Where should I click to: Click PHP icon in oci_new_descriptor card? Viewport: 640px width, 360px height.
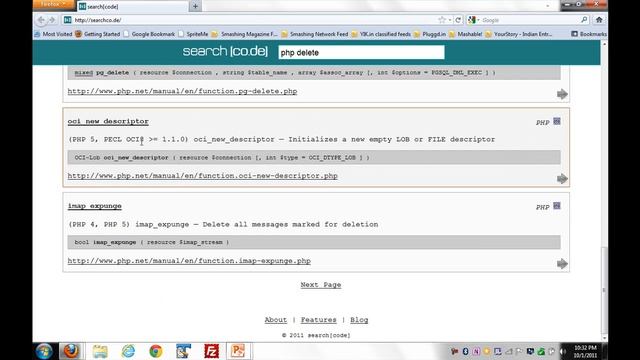[x=557, y=121]
